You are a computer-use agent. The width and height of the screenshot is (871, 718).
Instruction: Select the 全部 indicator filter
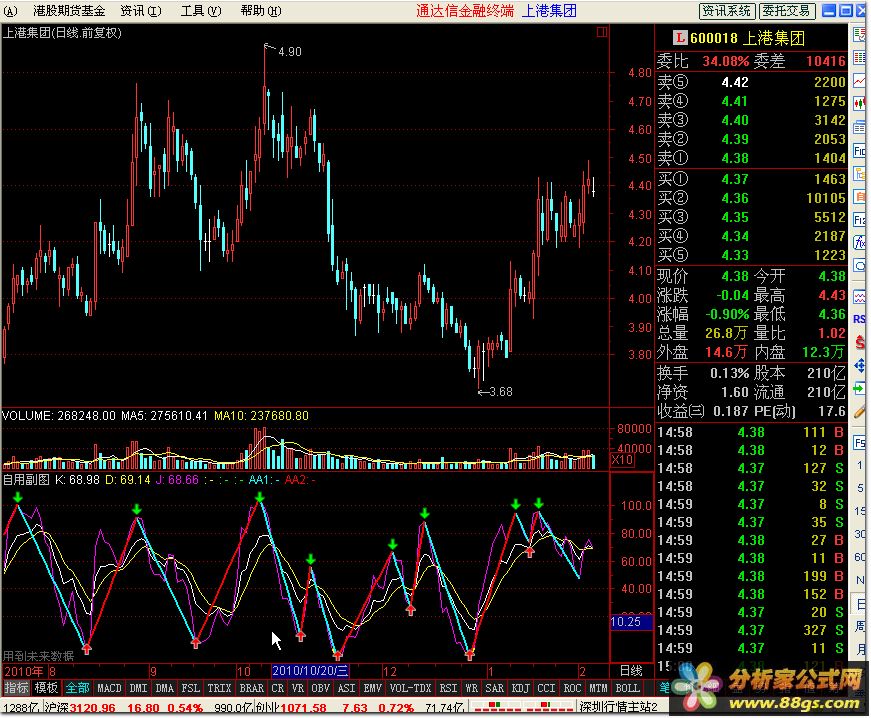point(77,688)
